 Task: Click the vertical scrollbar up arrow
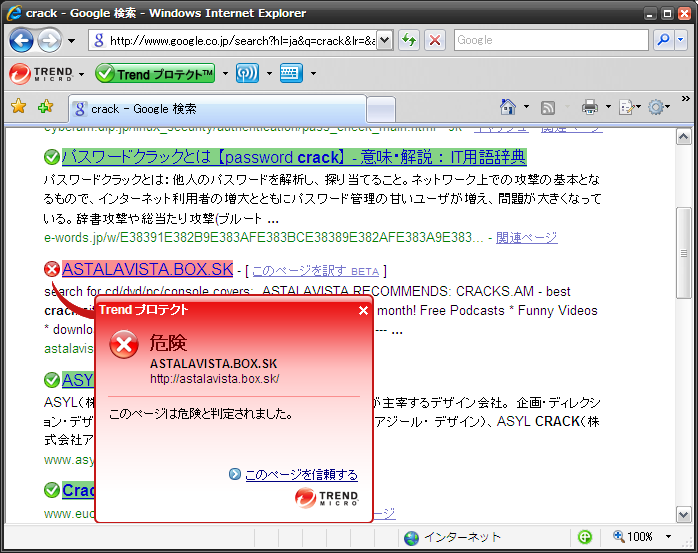click(x=684, y=137)
